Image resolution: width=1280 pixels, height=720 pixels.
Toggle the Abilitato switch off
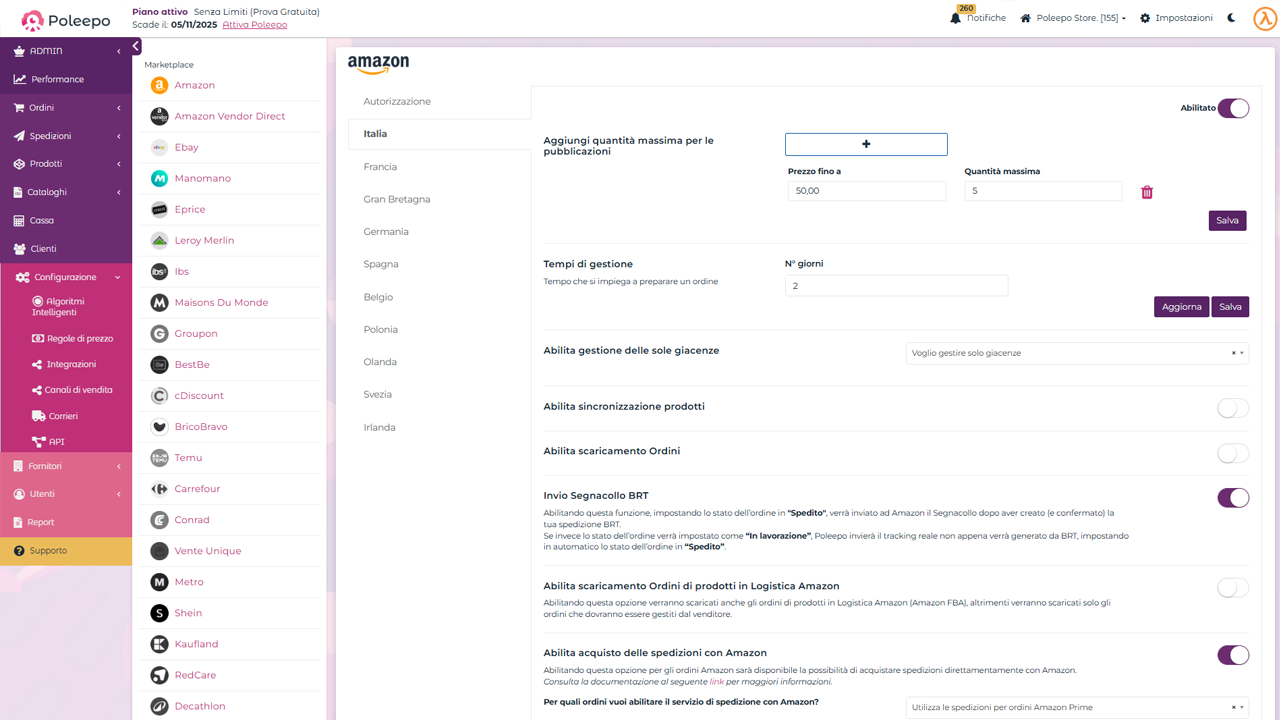[1233, 108]
